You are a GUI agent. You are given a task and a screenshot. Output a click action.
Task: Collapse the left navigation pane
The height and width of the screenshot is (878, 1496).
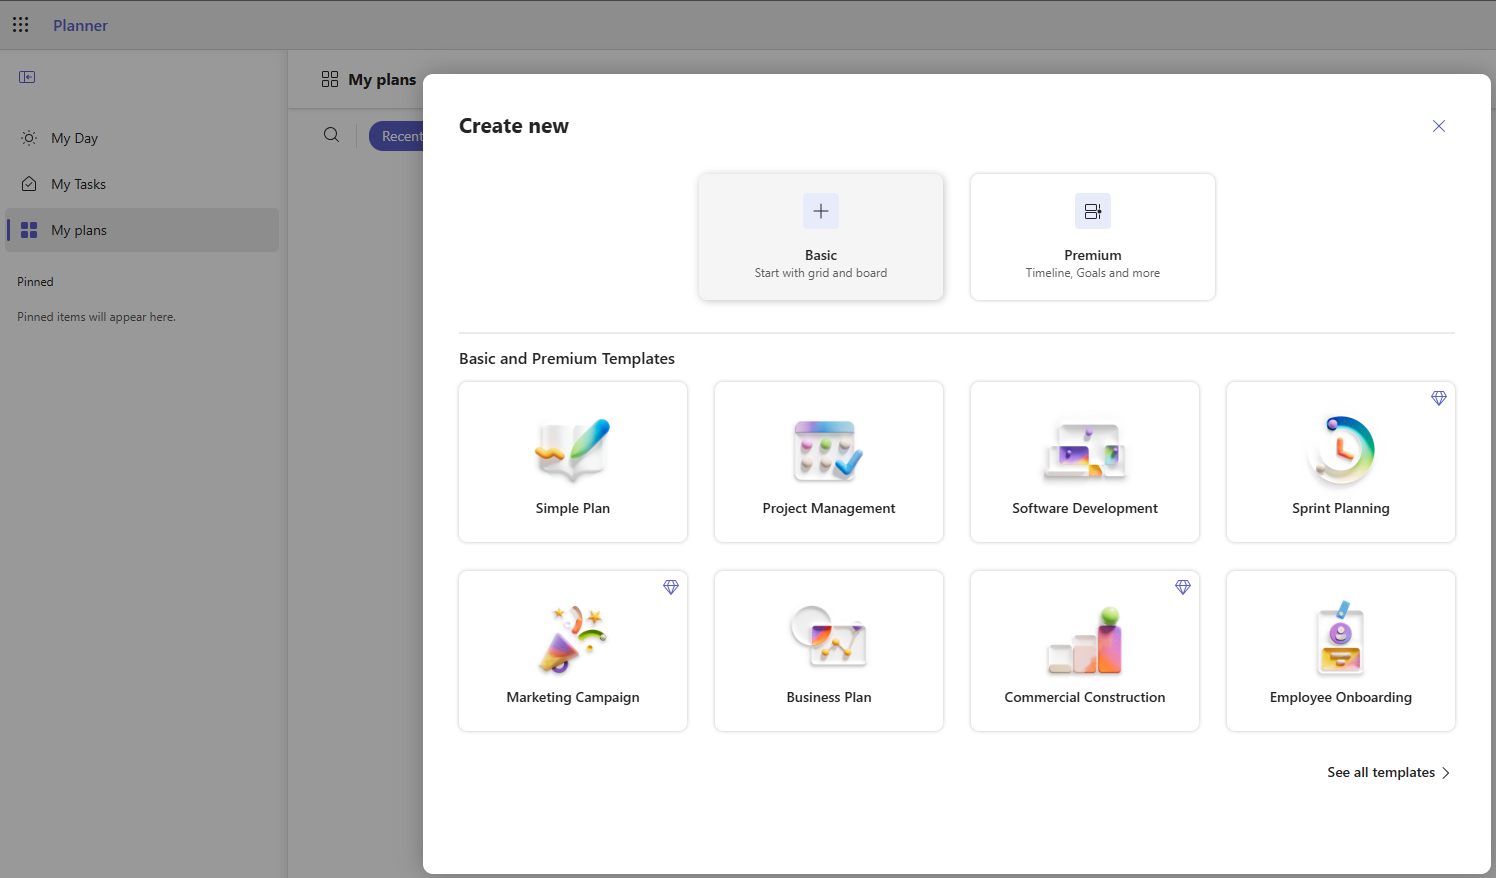pos(27,77)
